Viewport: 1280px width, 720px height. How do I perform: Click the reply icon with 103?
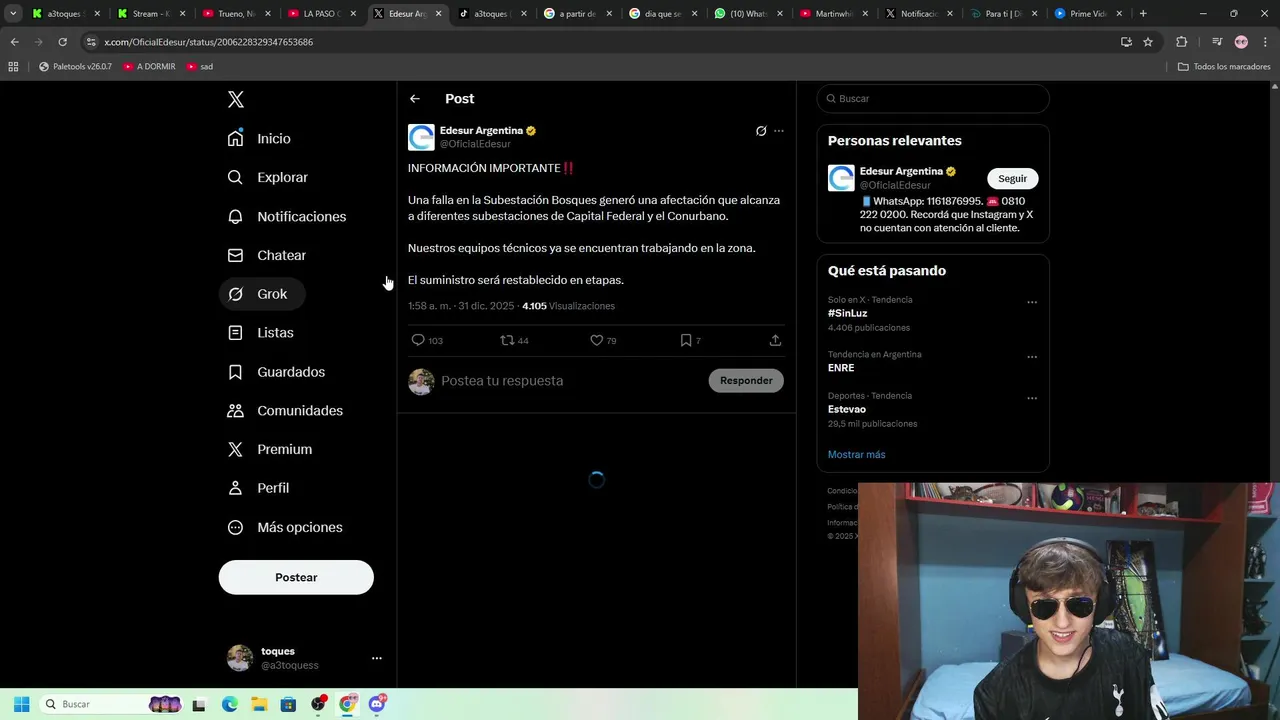(x=427, y=340)
